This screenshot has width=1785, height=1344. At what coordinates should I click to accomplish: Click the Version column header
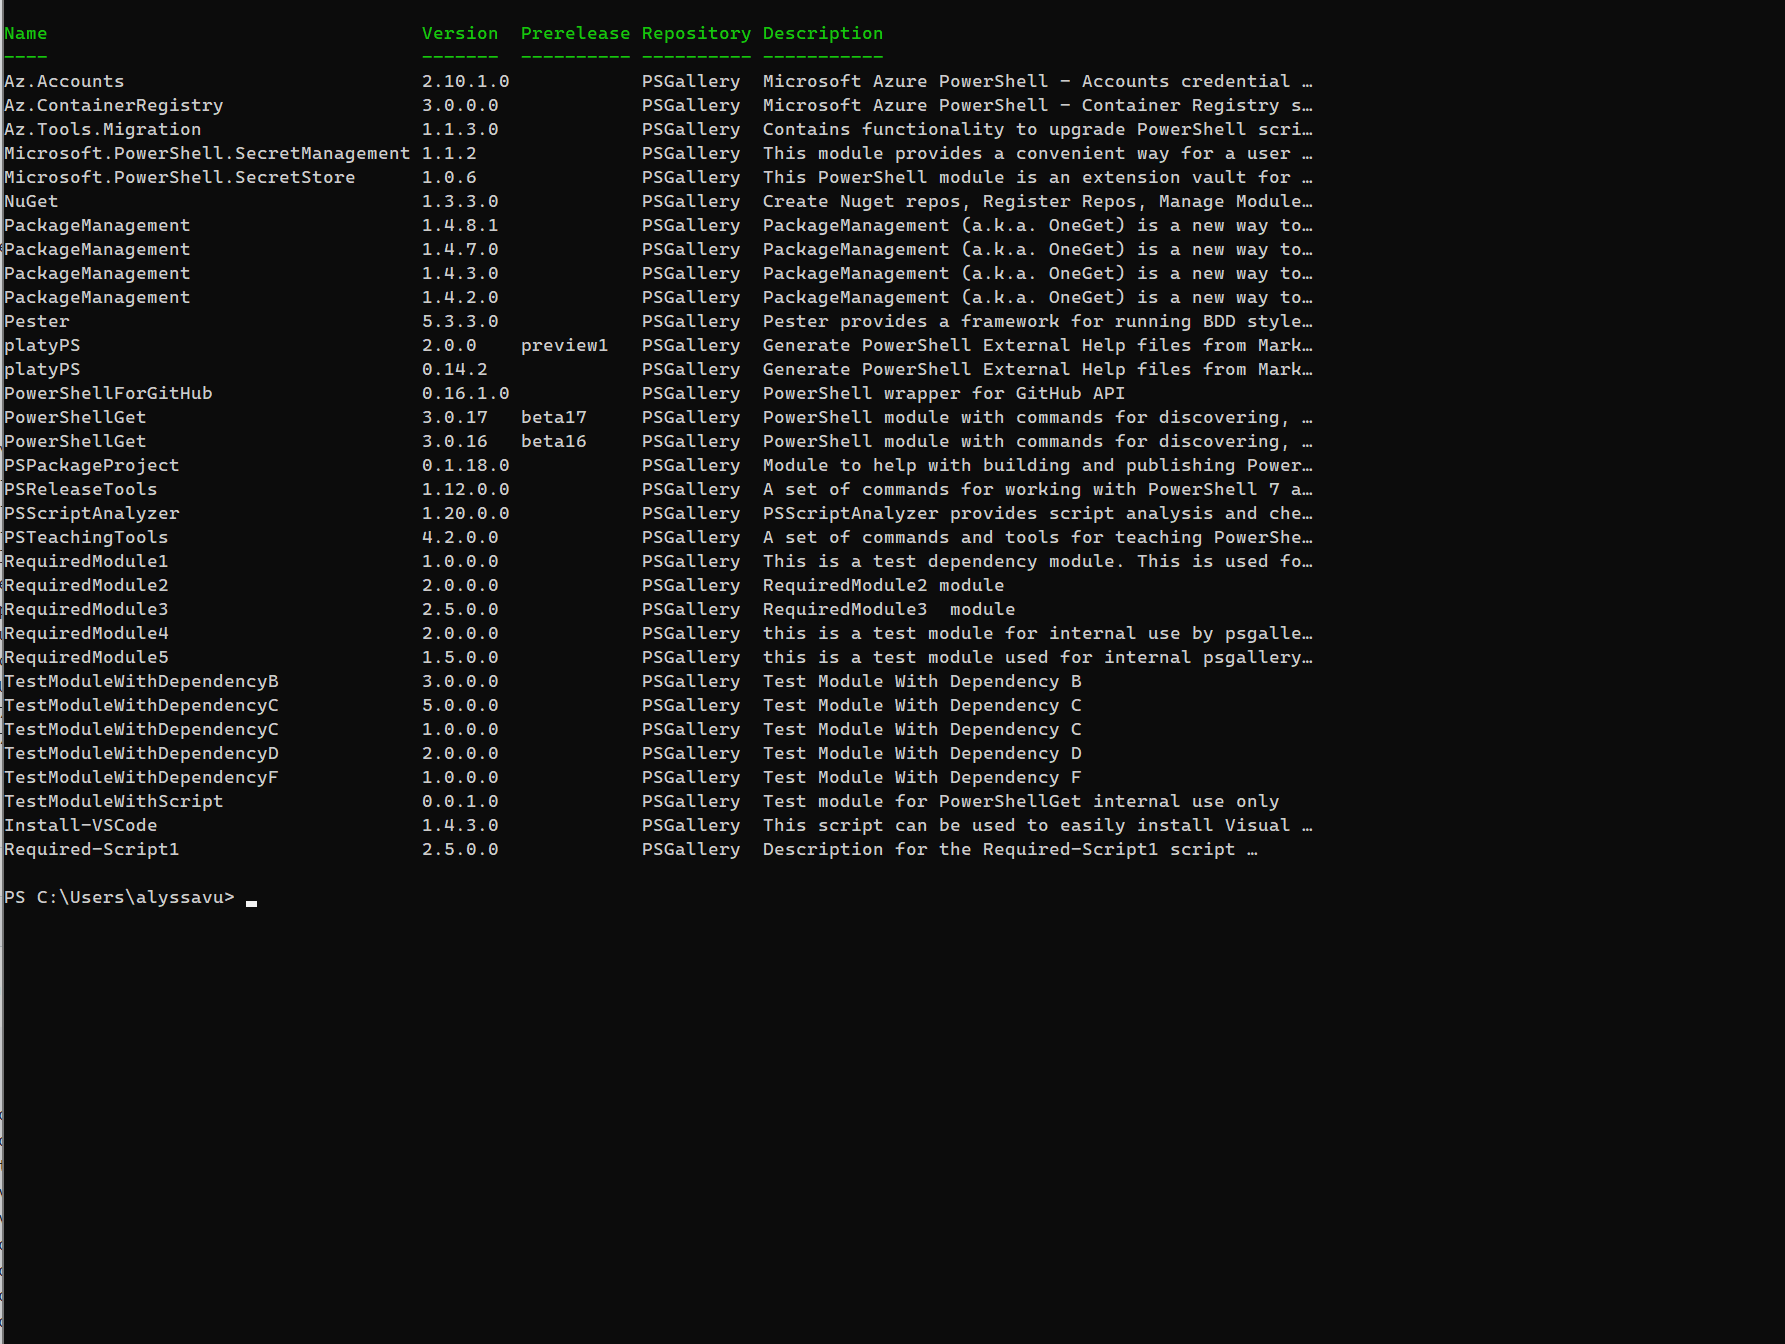point(460,33)
